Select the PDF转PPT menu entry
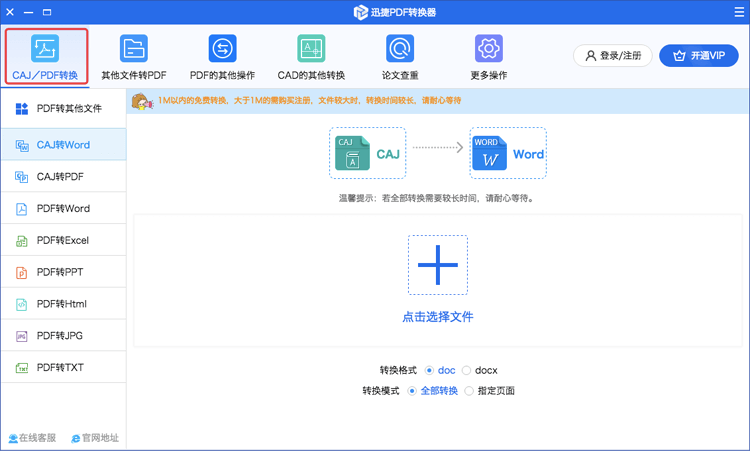The width and height of the screenshot is (750, 451). click(64, 272)
